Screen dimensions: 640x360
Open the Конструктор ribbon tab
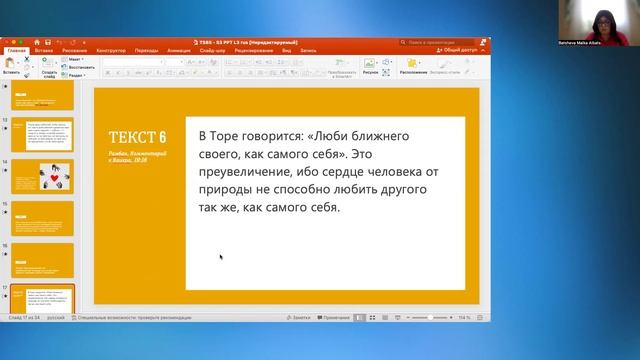point(111,51)
